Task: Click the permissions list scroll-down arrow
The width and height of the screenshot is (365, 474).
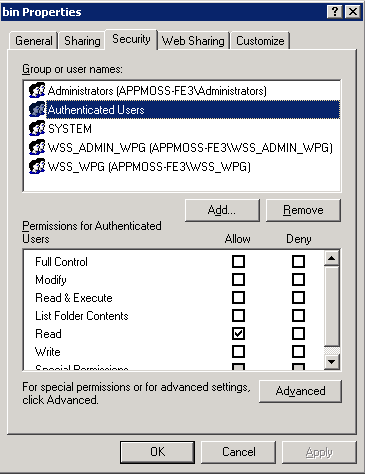Action: [x=332, y=362]
